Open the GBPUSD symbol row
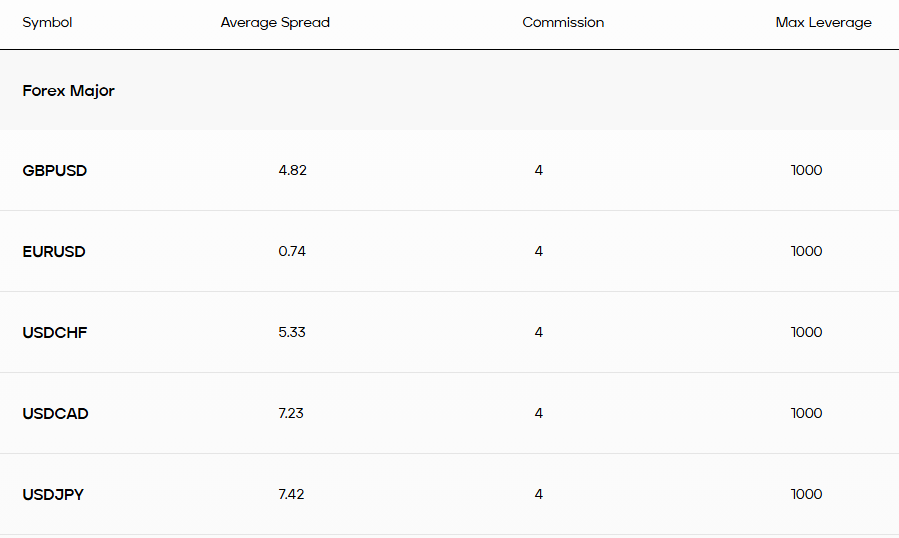 (55, 171)
